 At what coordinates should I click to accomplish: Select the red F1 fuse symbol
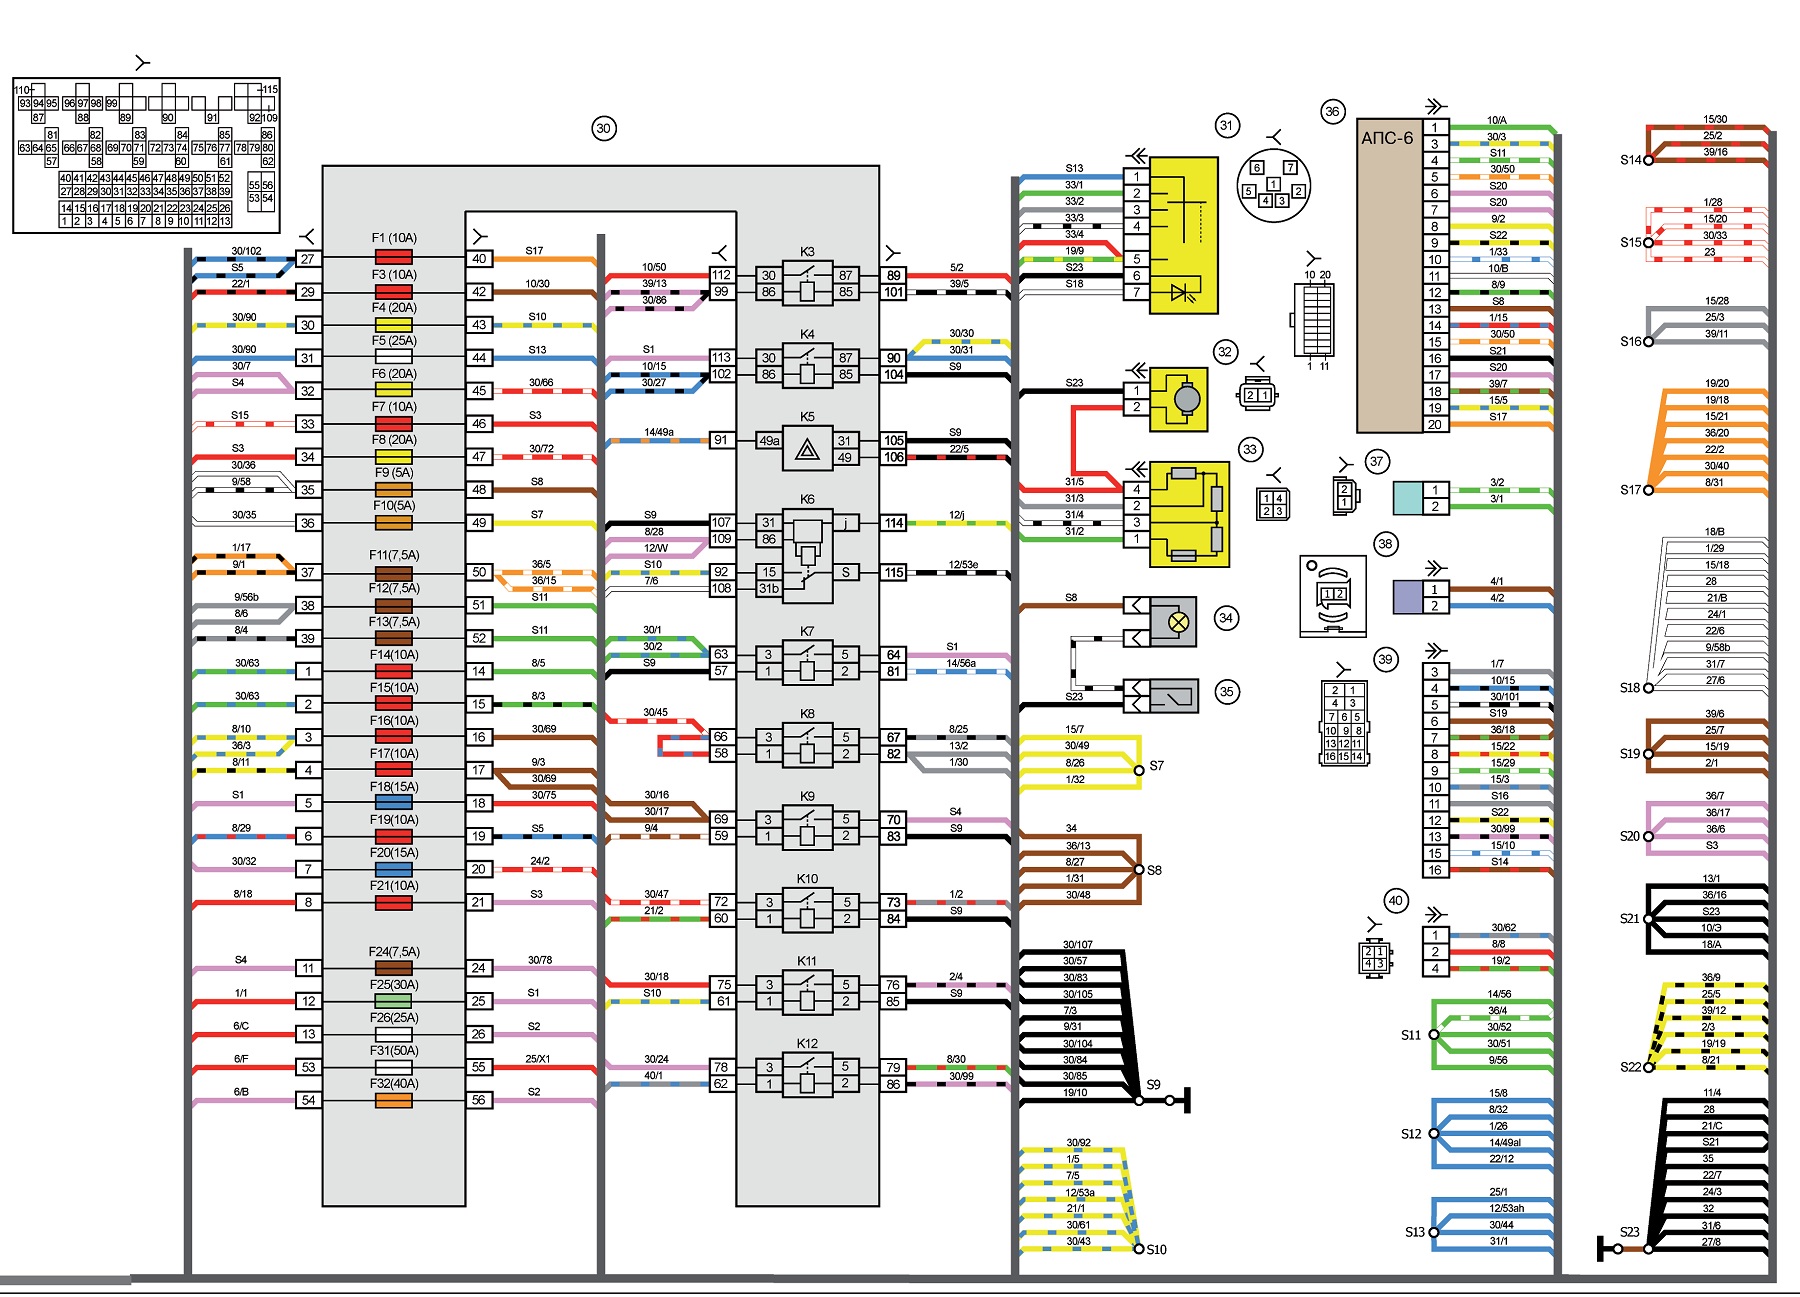pos(393,258)
